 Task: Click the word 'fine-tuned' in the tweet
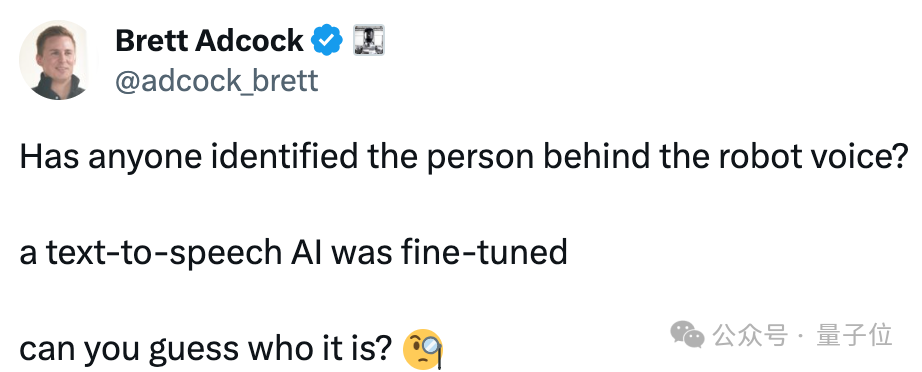click(484, 252)
